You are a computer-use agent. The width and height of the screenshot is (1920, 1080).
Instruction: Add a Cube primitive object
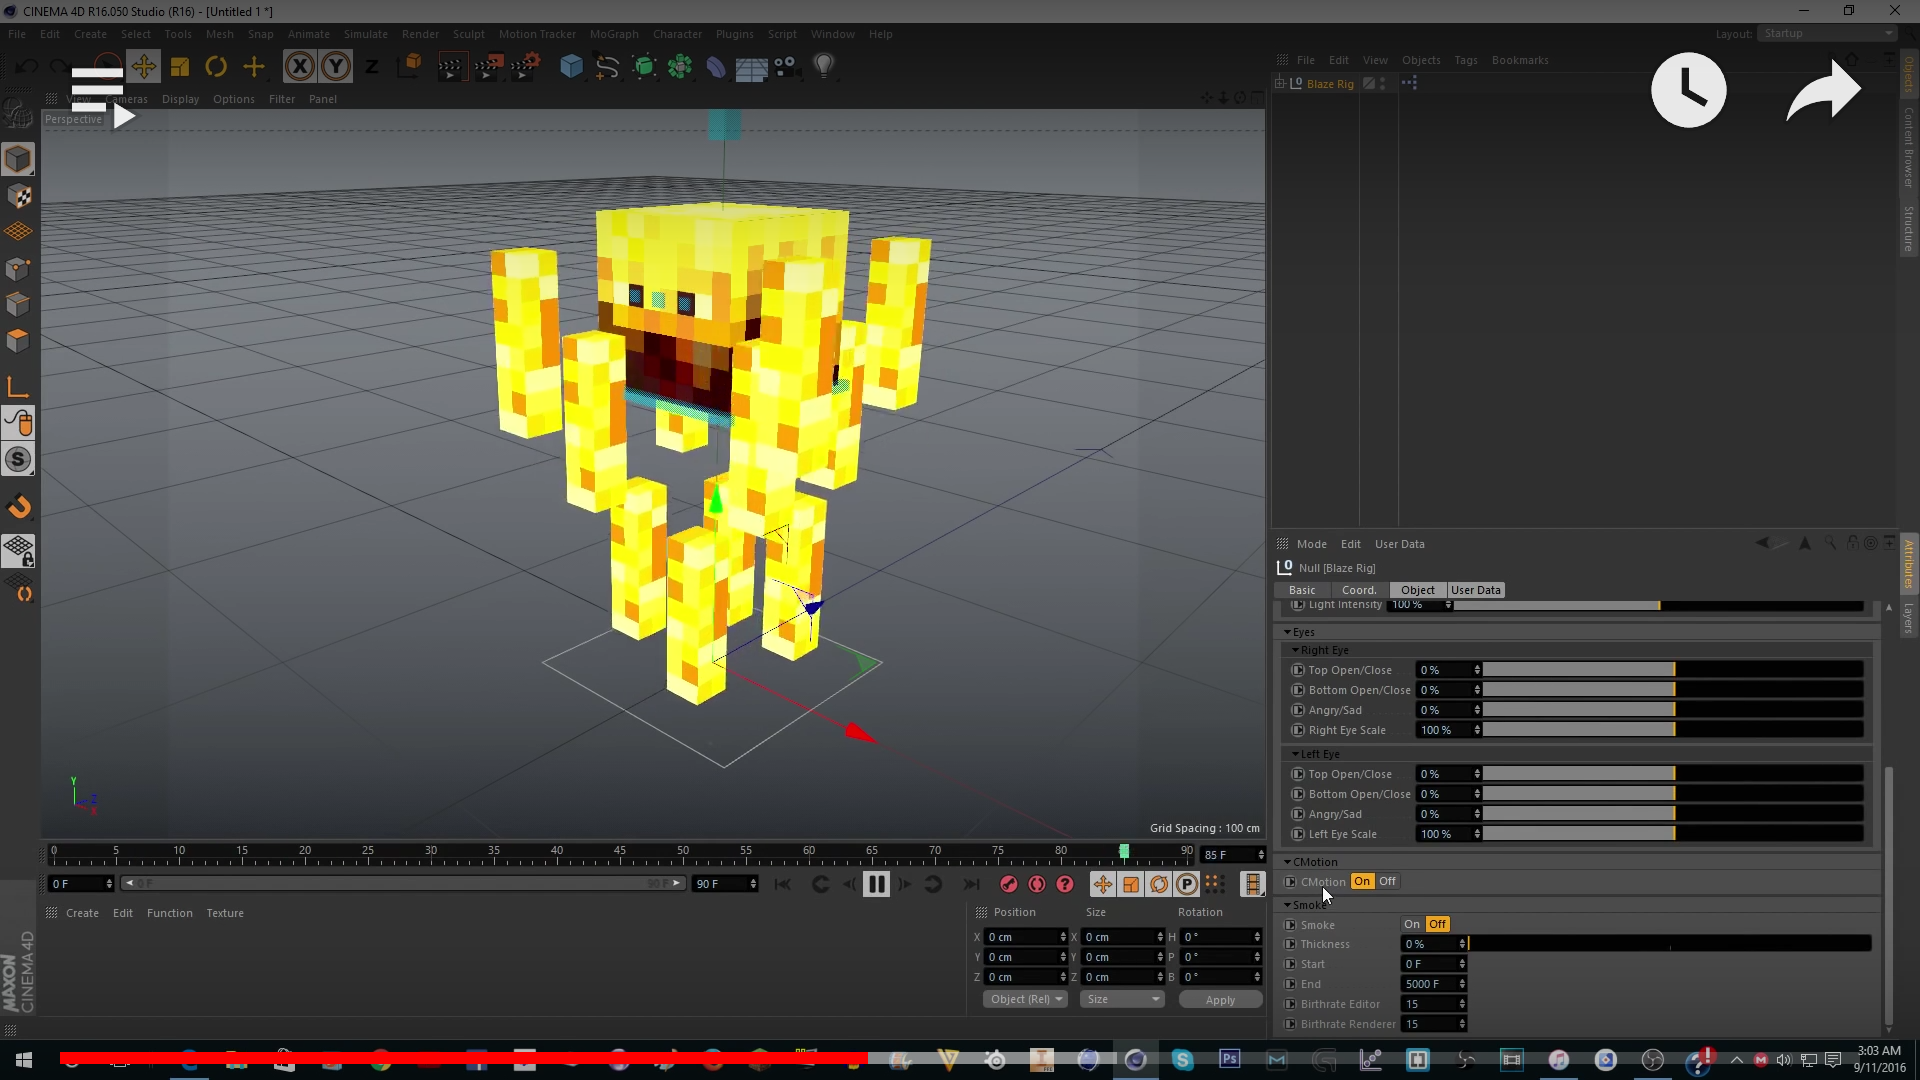click(571, 67)
